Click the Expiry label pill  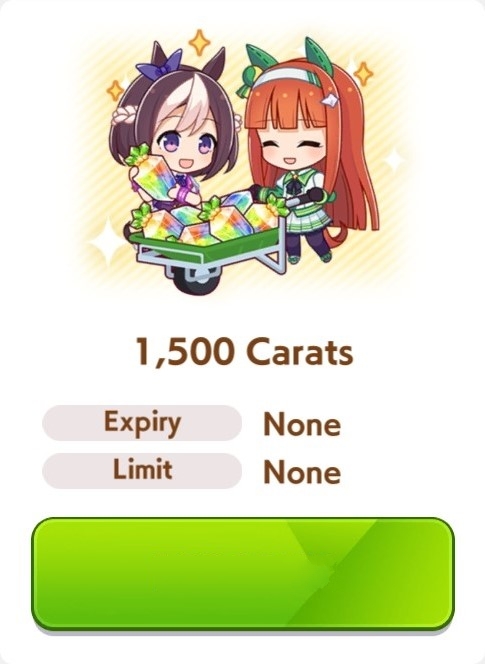142,423
